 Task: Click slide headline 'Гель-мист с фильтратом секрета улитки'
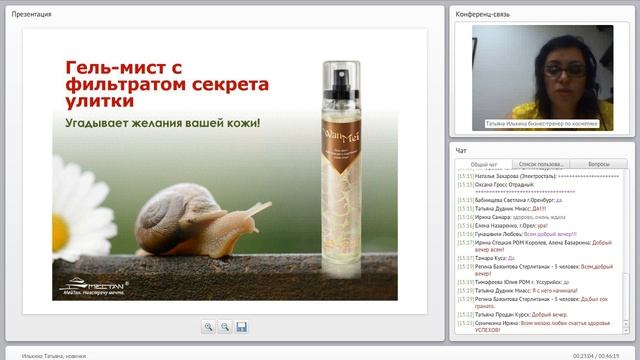tap(167, 84)
